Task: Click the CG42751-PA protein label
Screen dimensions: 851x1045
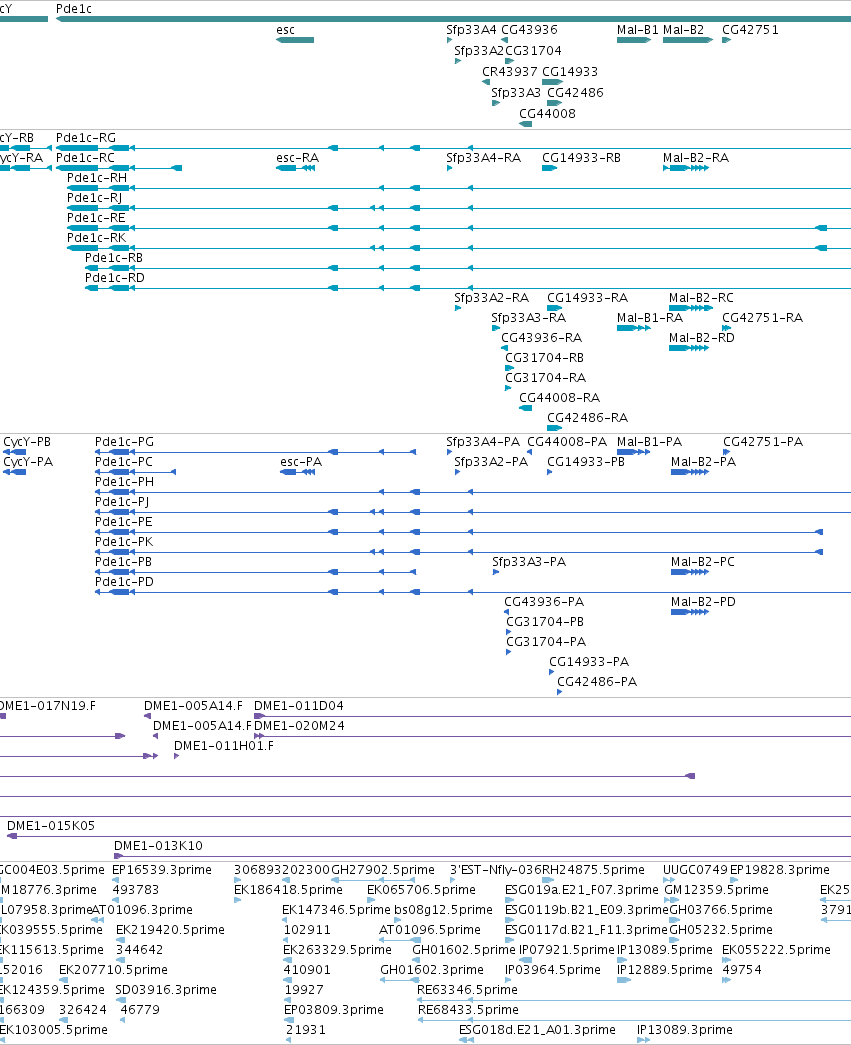Action: click(x=763, y=442)
